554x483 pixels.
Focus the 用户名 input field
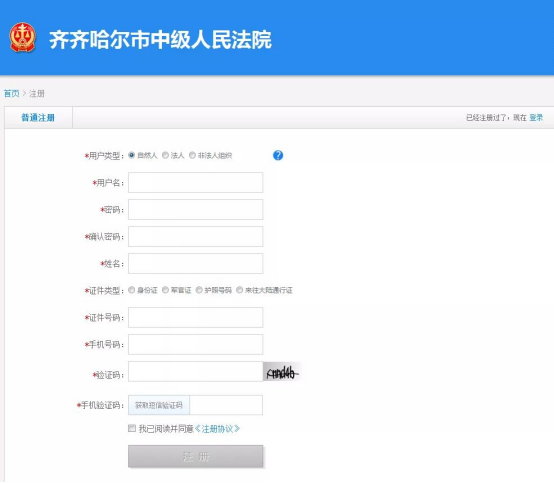[195, 183]
